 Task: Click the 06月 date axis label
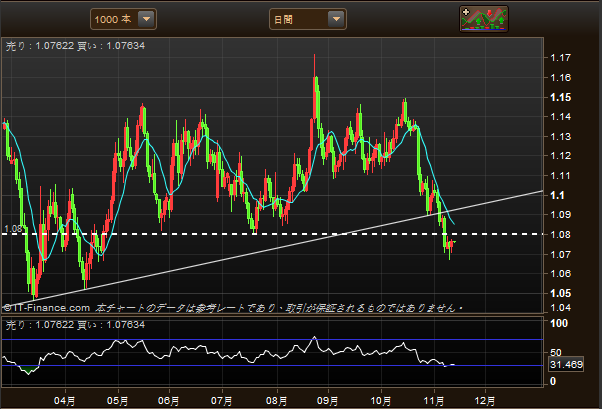tap(169, 401)
